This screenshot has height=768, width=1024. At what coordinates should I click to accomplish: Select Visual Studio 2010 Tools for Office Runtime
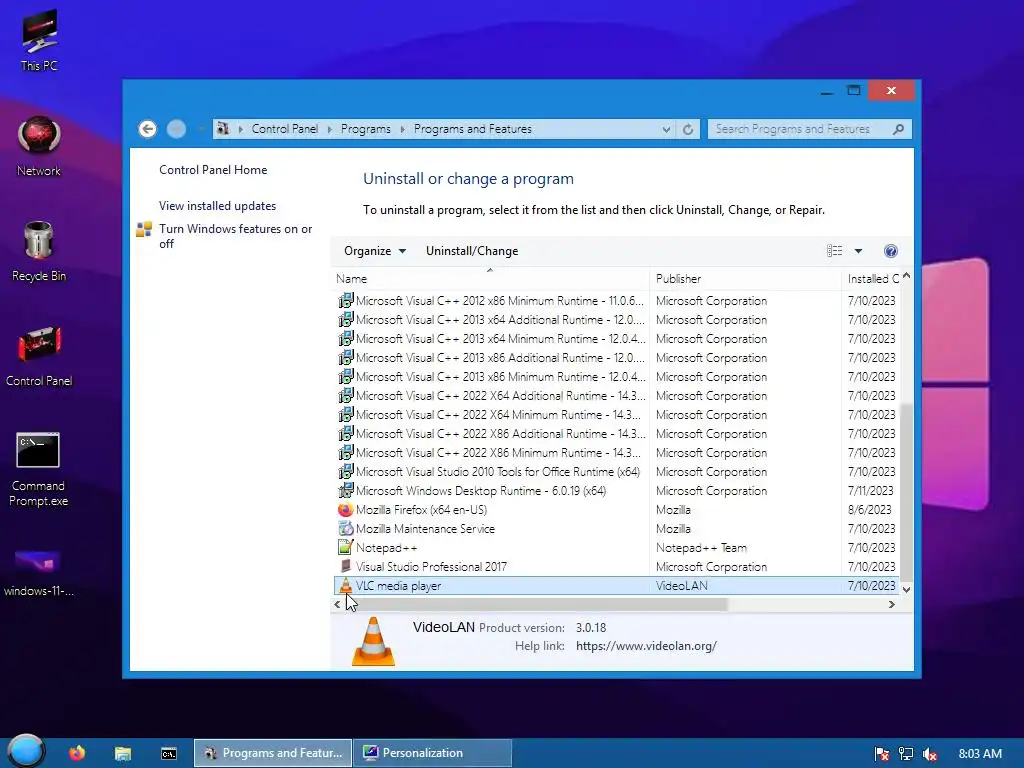point(616,472)
